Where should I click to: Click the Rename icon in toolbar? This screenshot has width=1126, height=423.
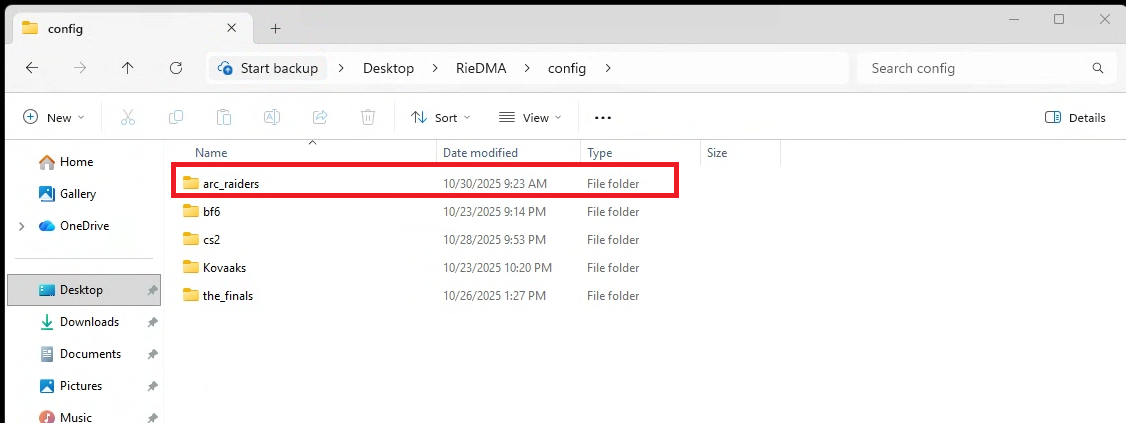pyautogui.click(x=272, y=117)
